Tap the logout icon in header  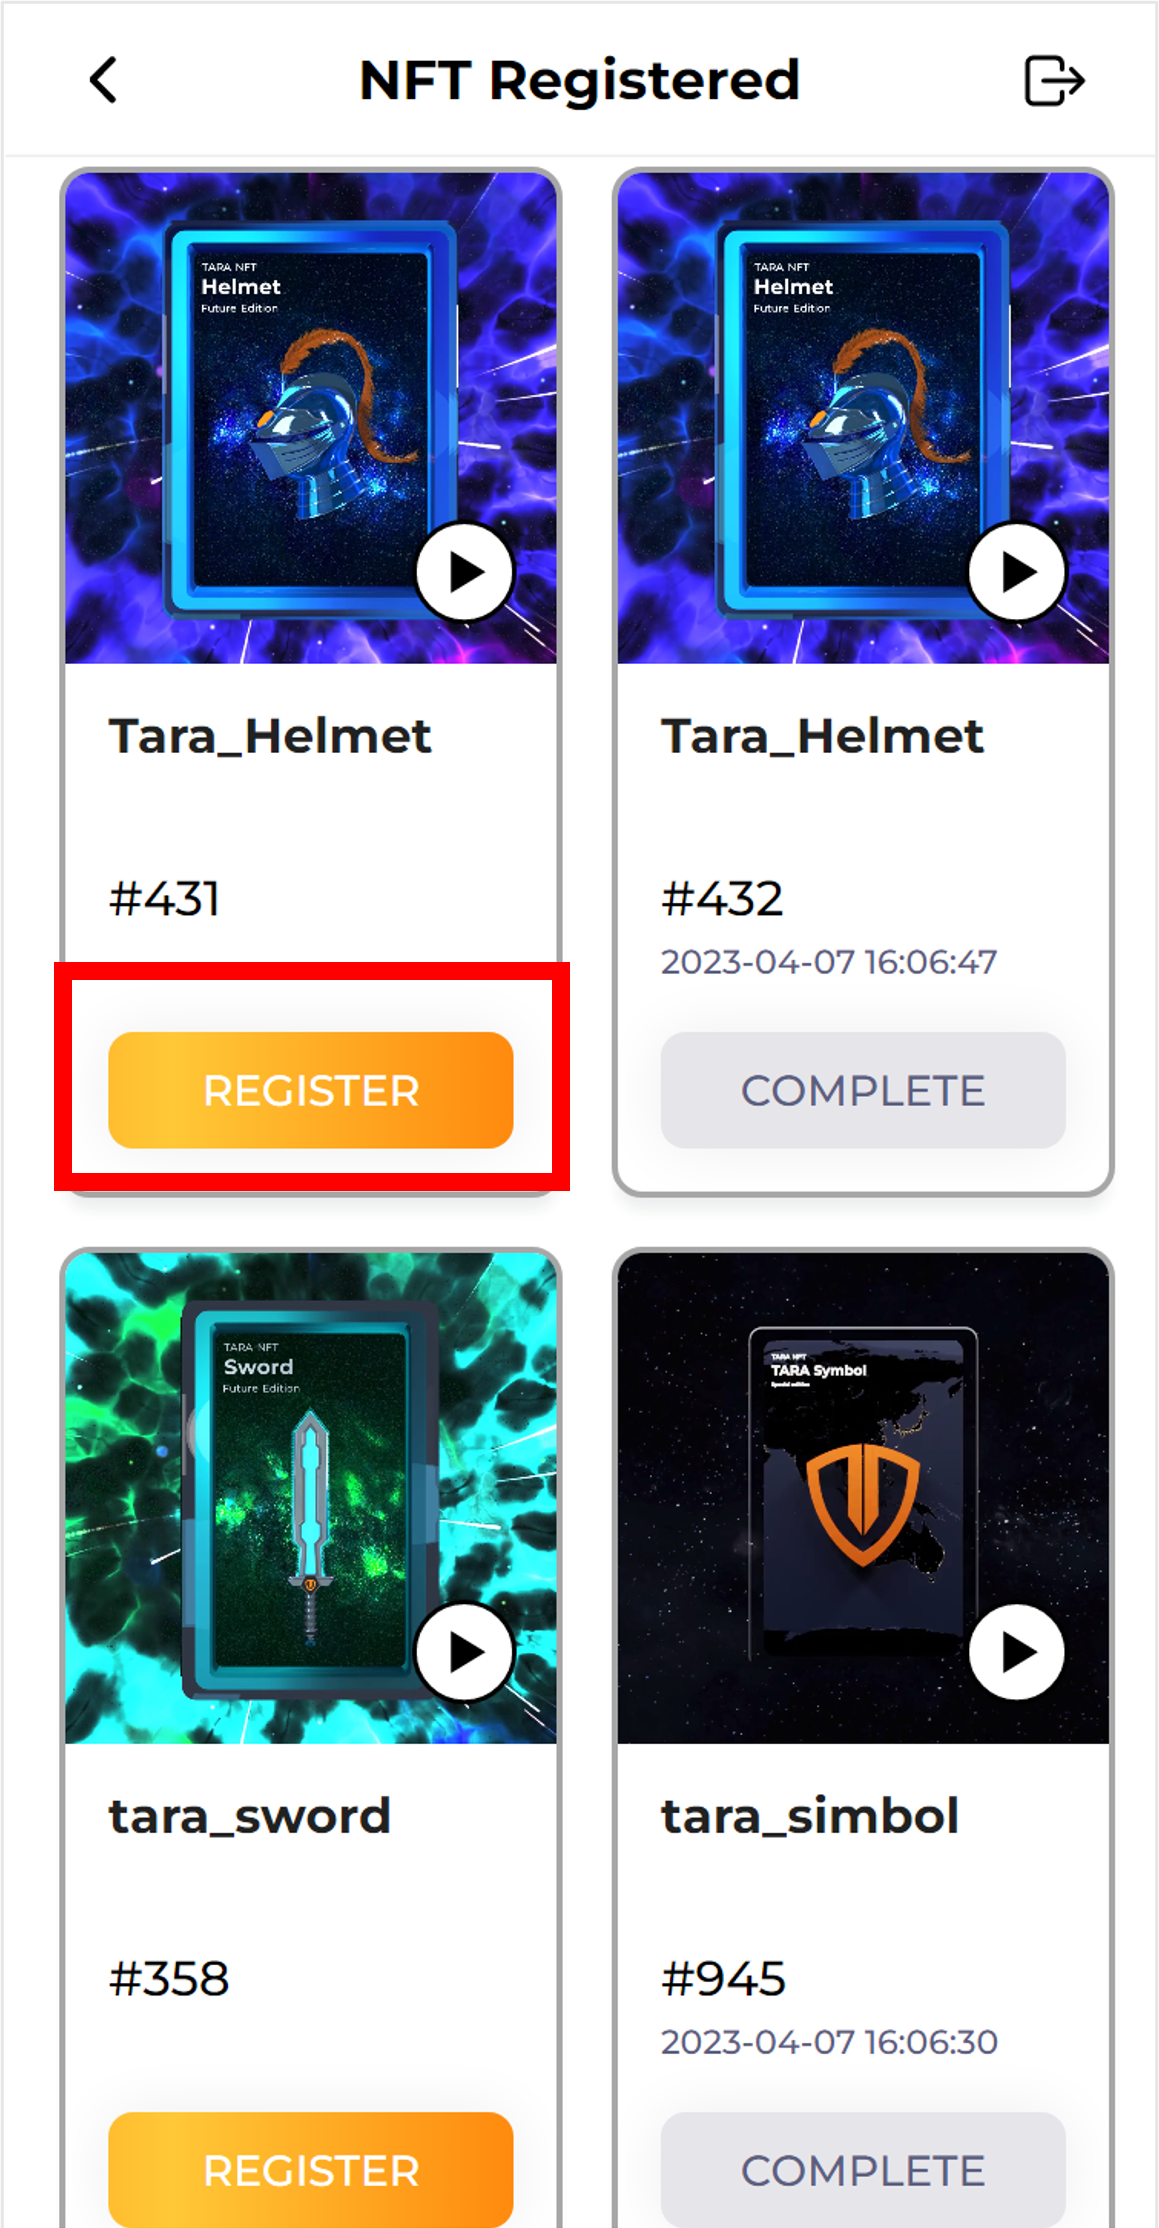click(x=1054, y=80)
